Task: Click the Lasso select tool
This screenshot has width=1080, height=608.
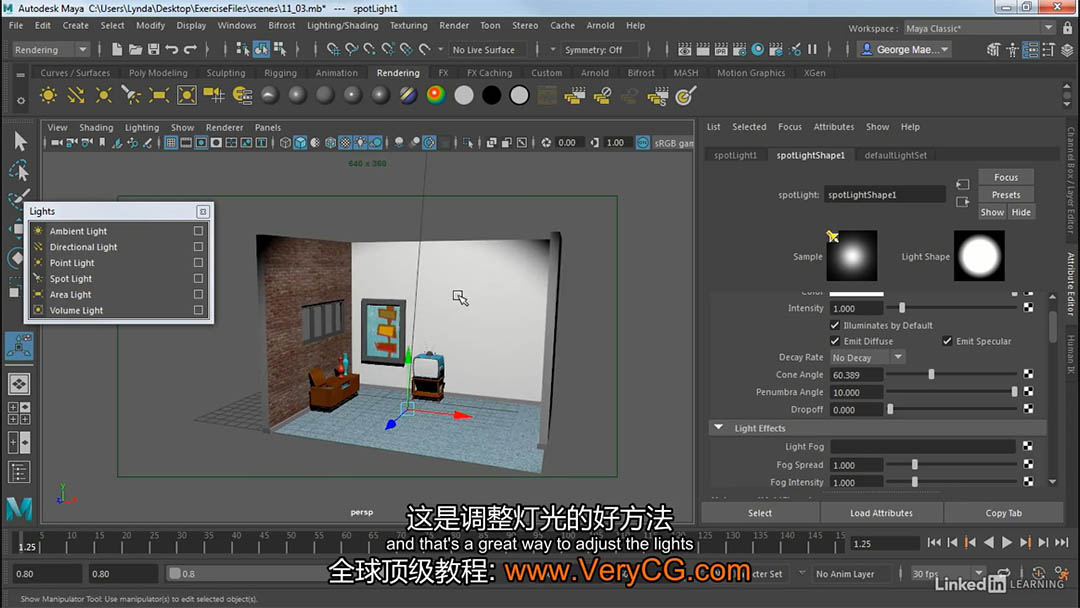Action: (x=19, y=171)
